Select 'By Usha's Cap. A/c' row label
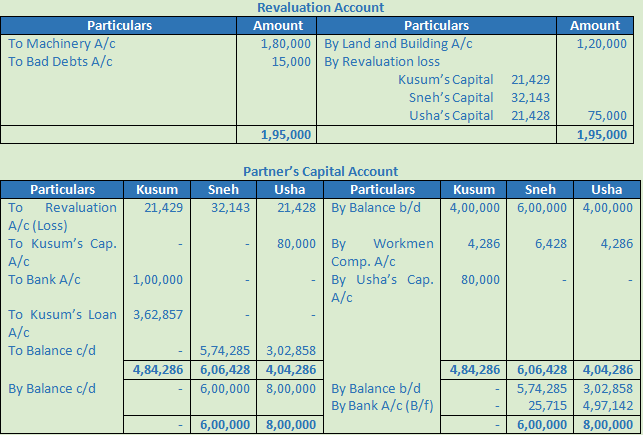Screen dimensions: 643x435 (382, 288)
